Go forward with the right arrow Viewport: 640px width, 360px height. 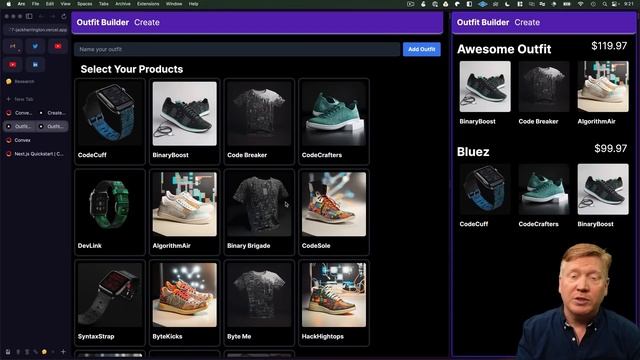pyautogui.click(x=53, y=16)
